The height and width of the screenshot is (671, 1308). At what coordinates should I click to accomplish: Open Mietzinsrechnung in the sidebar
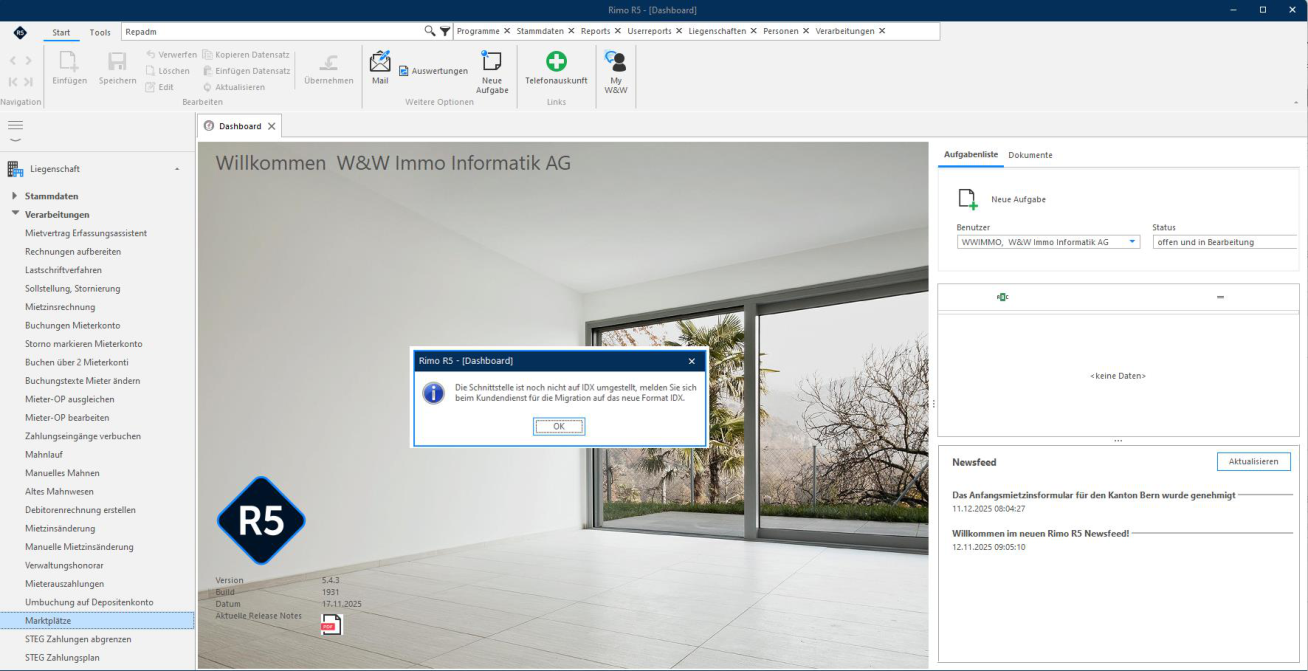[x=60, y=307]
